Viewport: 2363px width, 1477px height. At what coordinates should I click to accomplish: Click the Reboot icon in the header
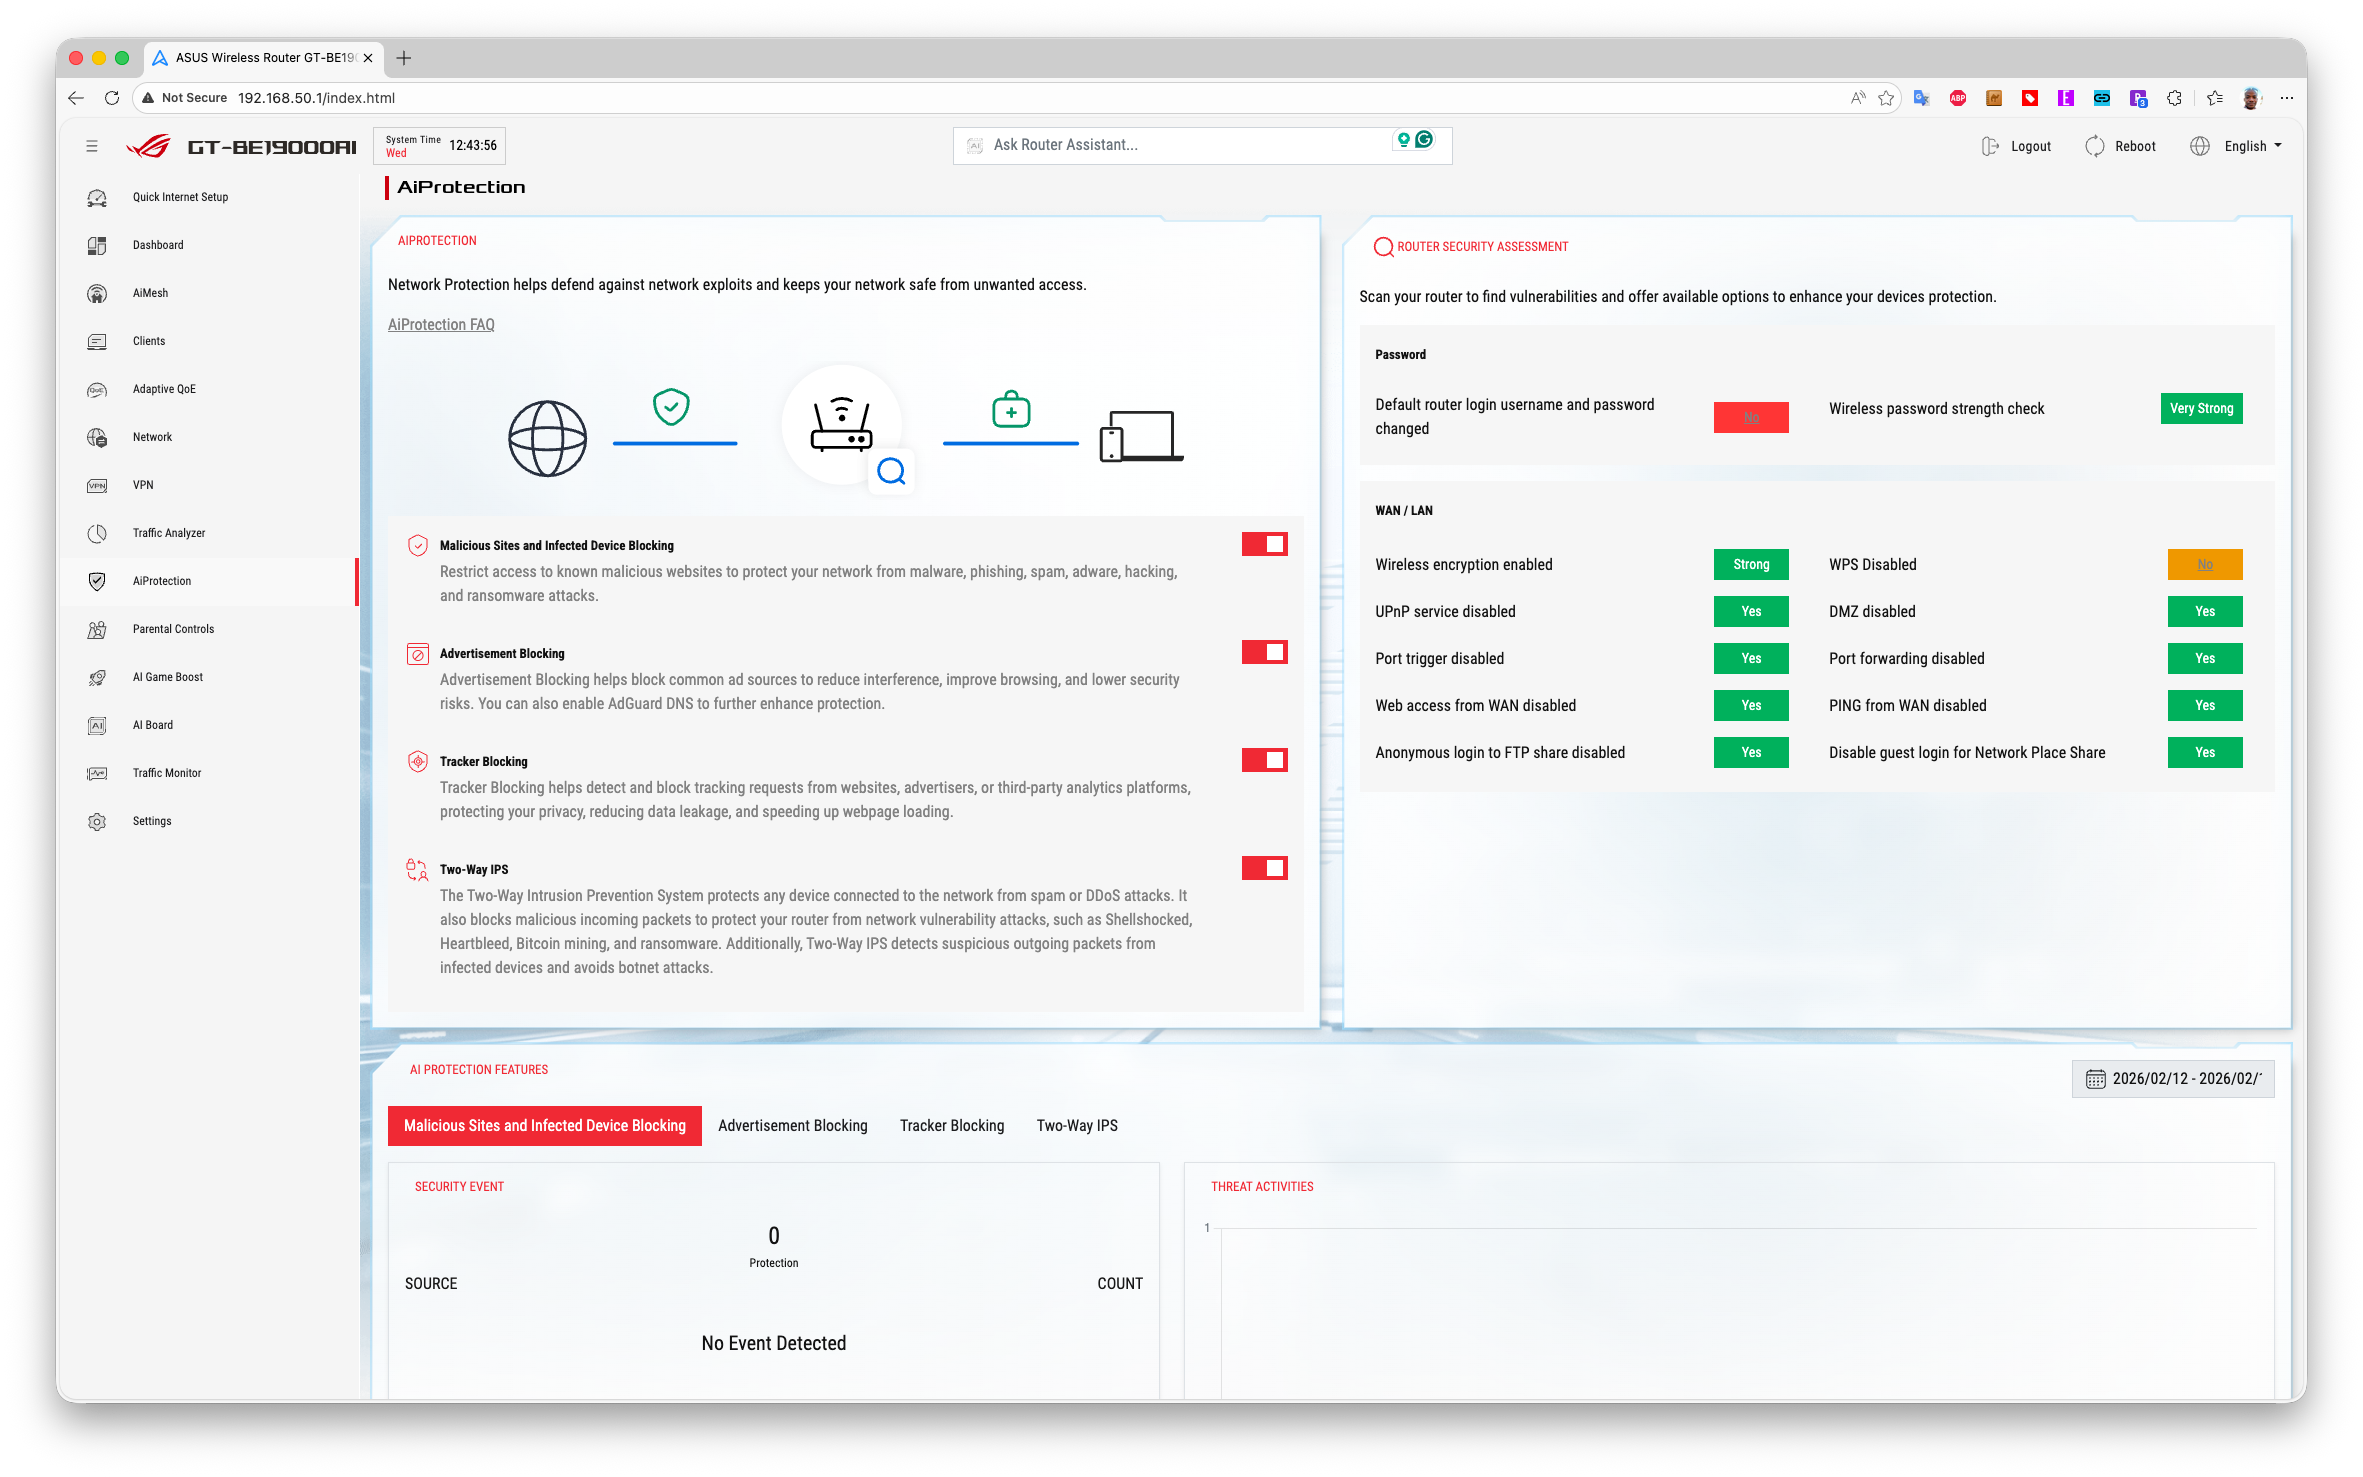point(2094,146)
